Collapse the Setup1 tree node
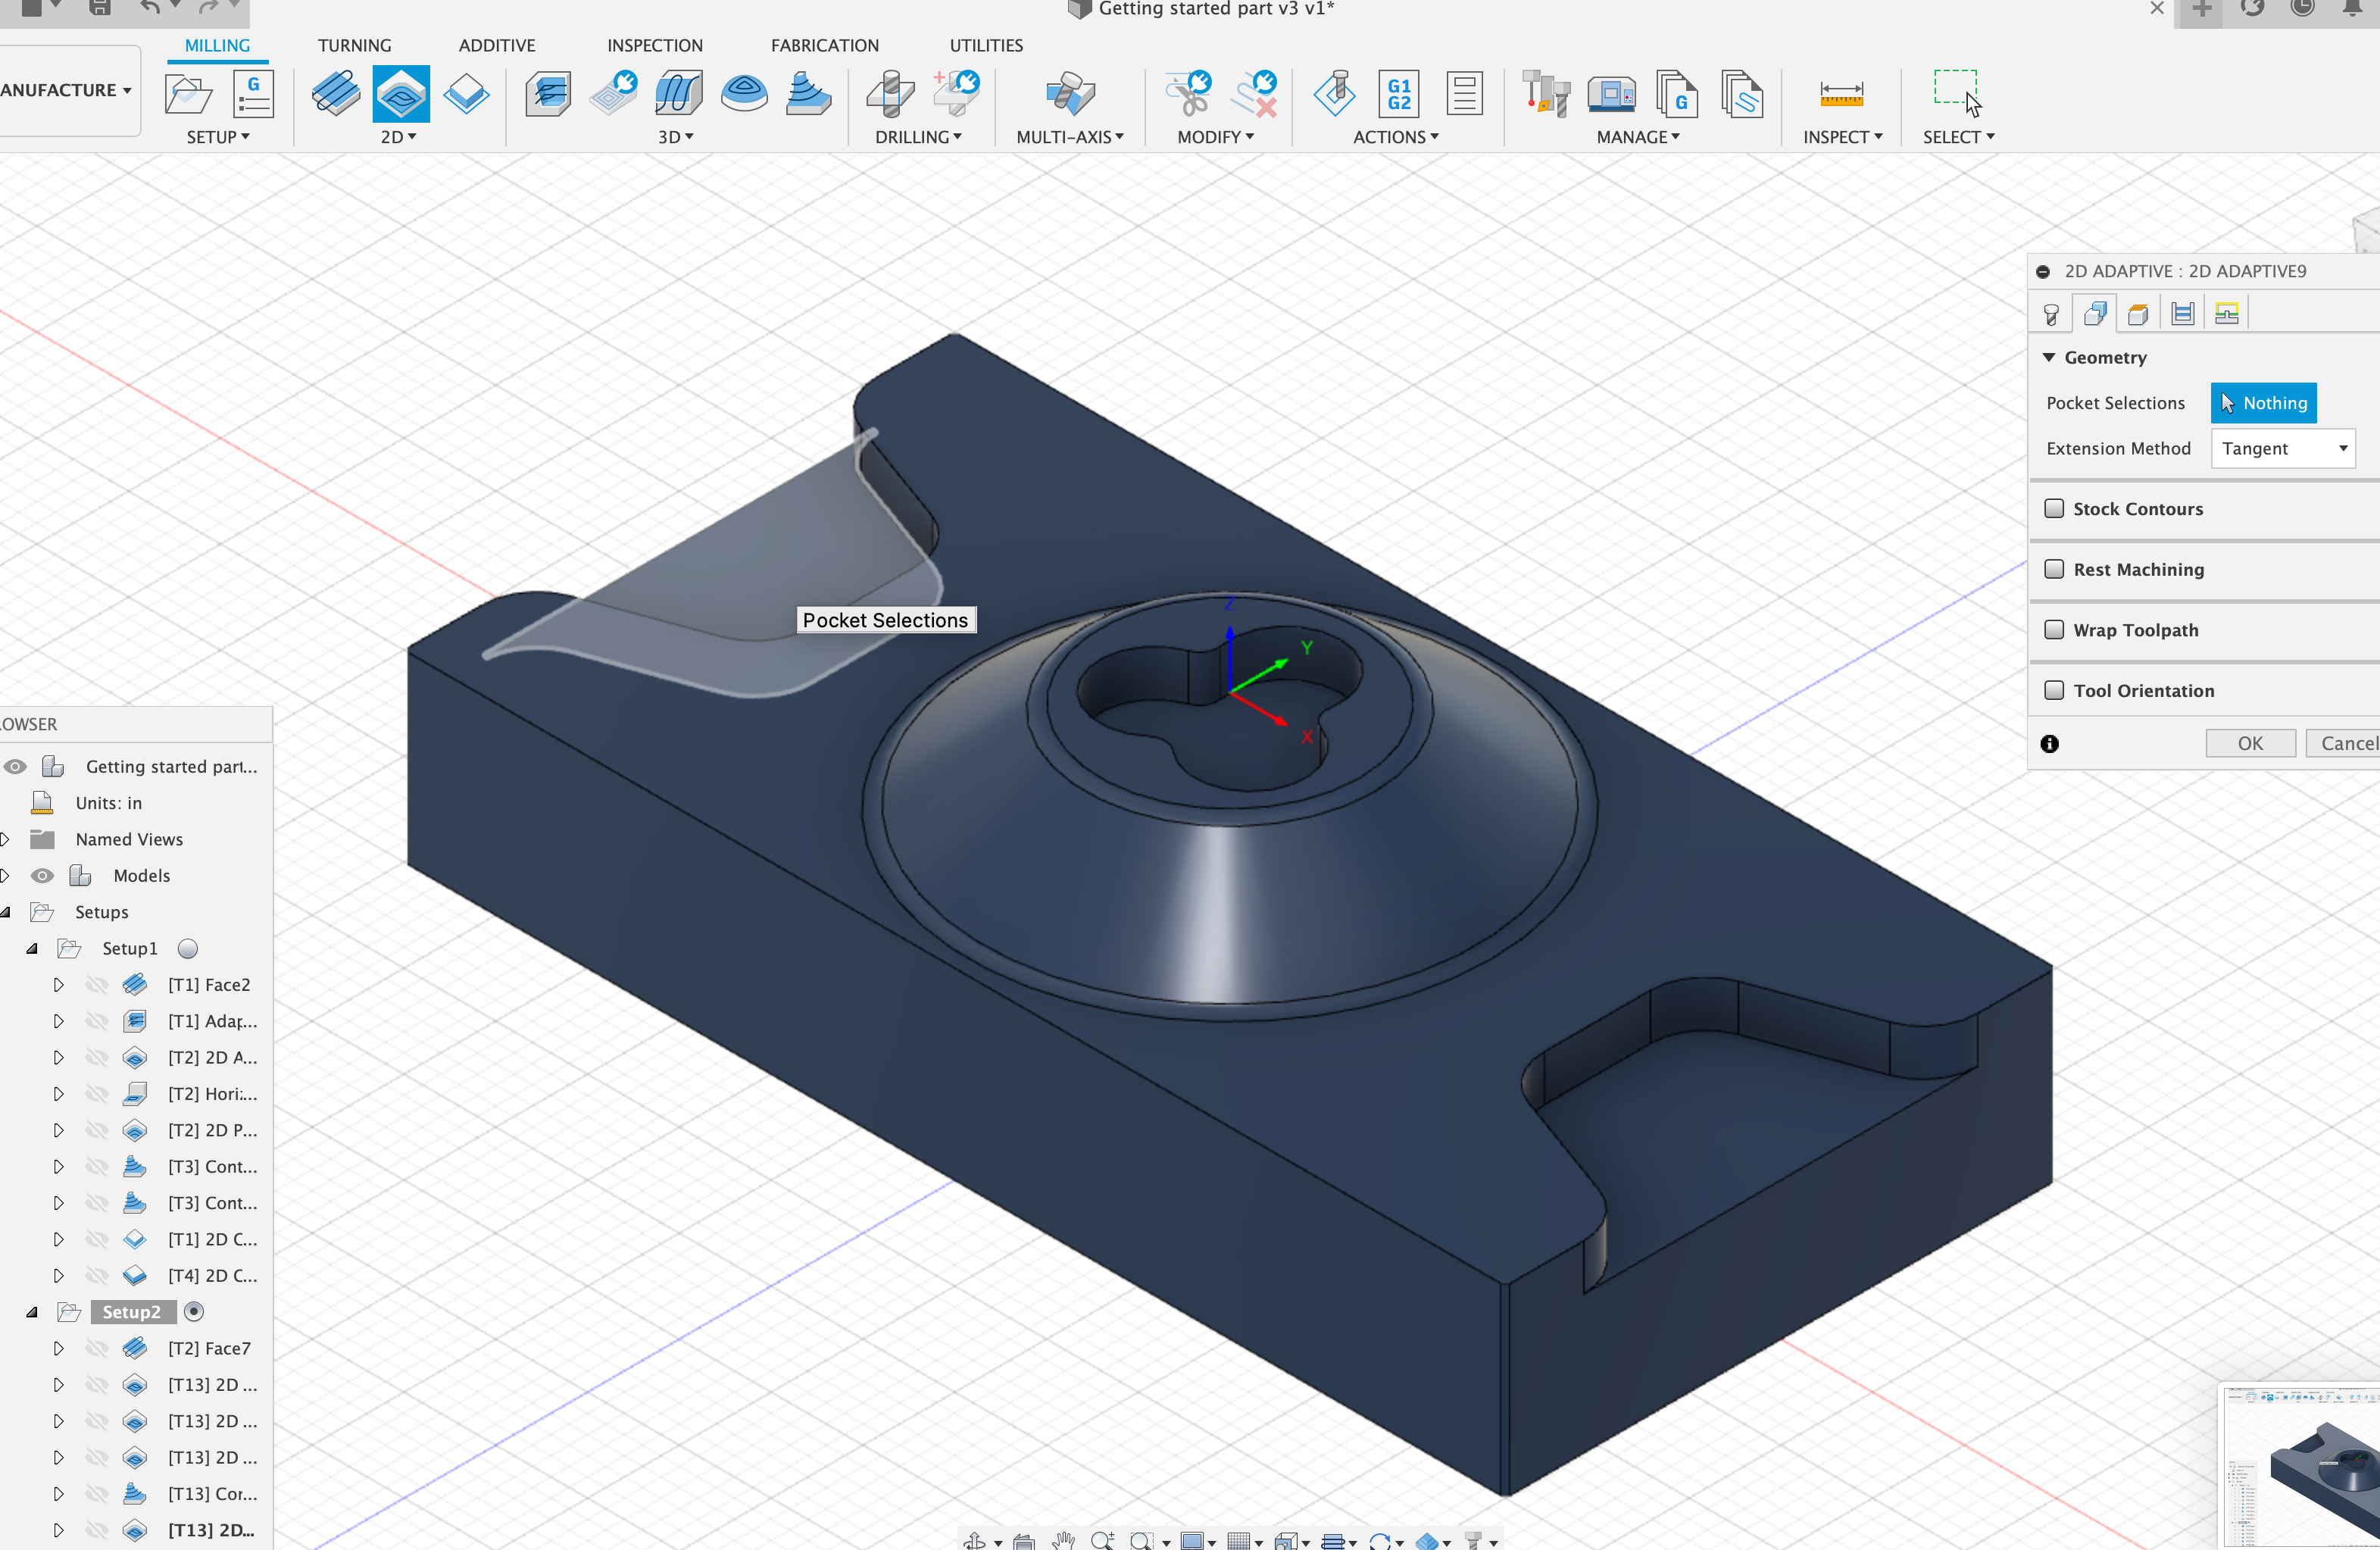 click(32, 949)
